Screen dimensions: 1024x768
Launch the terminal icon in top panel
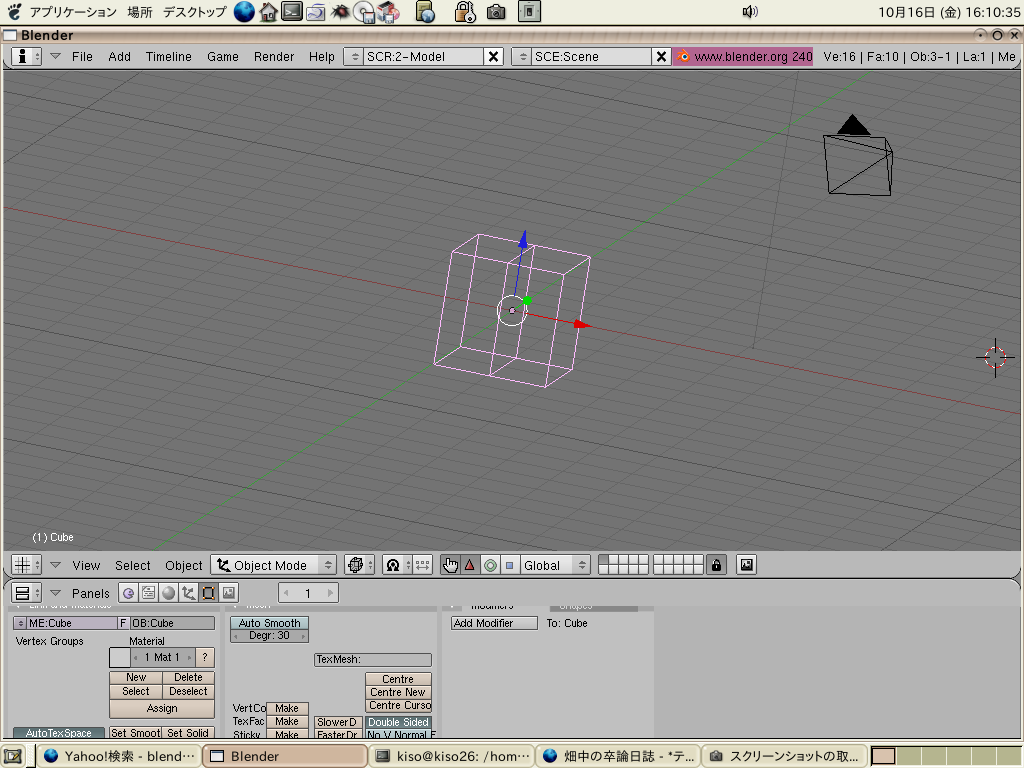292,12
